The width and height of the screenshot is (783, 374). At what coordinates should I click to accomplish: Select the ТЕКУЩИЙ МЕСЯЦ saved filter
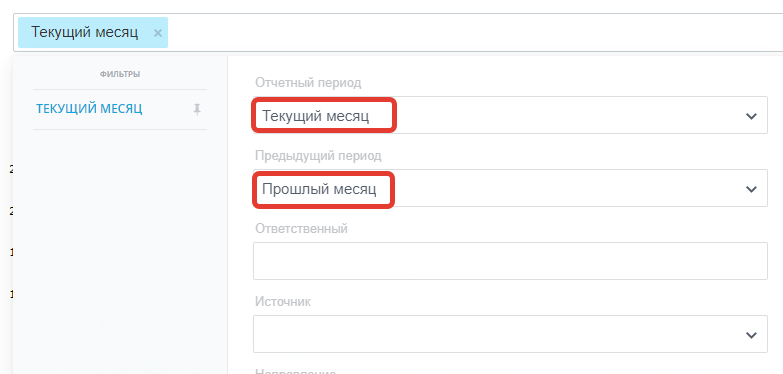tap(89, 108)
